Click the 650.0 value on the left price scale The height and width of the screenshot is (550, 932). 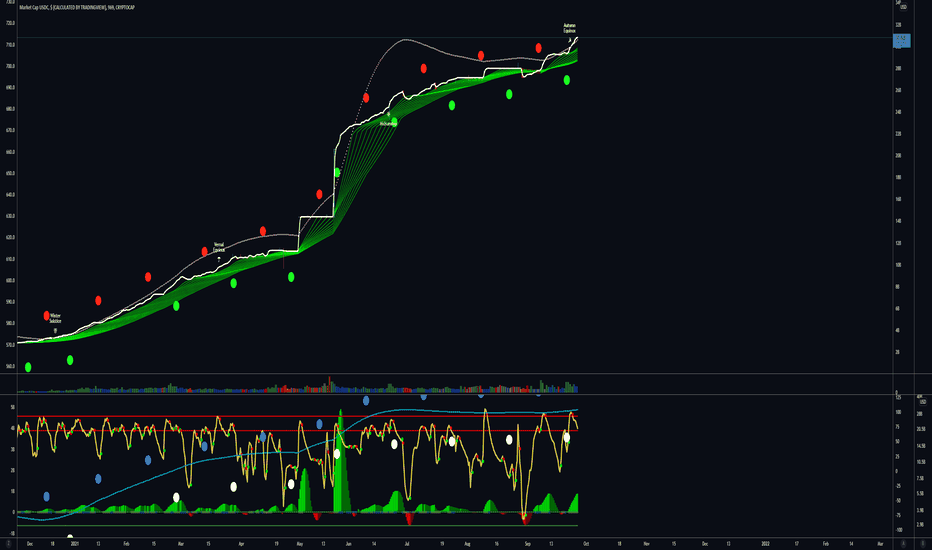click(10, 173)
